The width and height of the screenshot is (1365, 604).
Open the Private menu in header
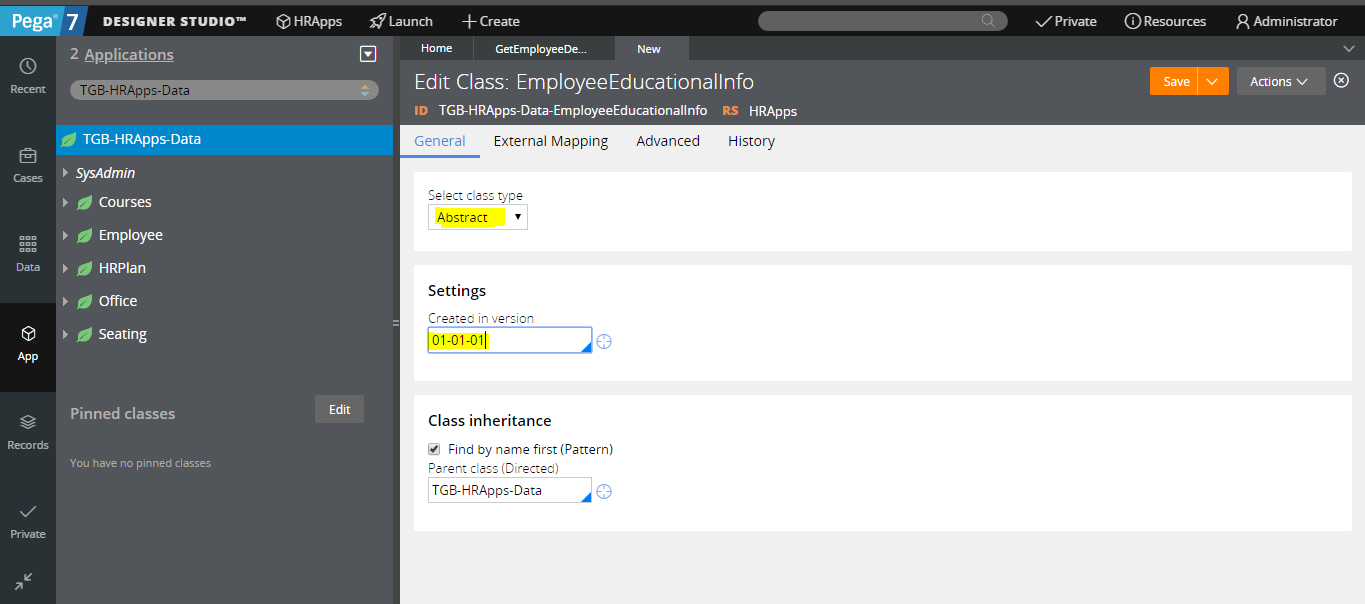[x=1066, y=21]
